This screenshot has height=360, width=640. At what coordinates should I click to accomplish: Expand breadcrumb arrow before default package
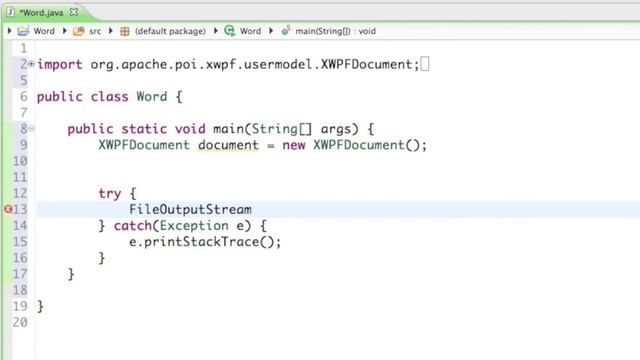click(x=111, y=31)
